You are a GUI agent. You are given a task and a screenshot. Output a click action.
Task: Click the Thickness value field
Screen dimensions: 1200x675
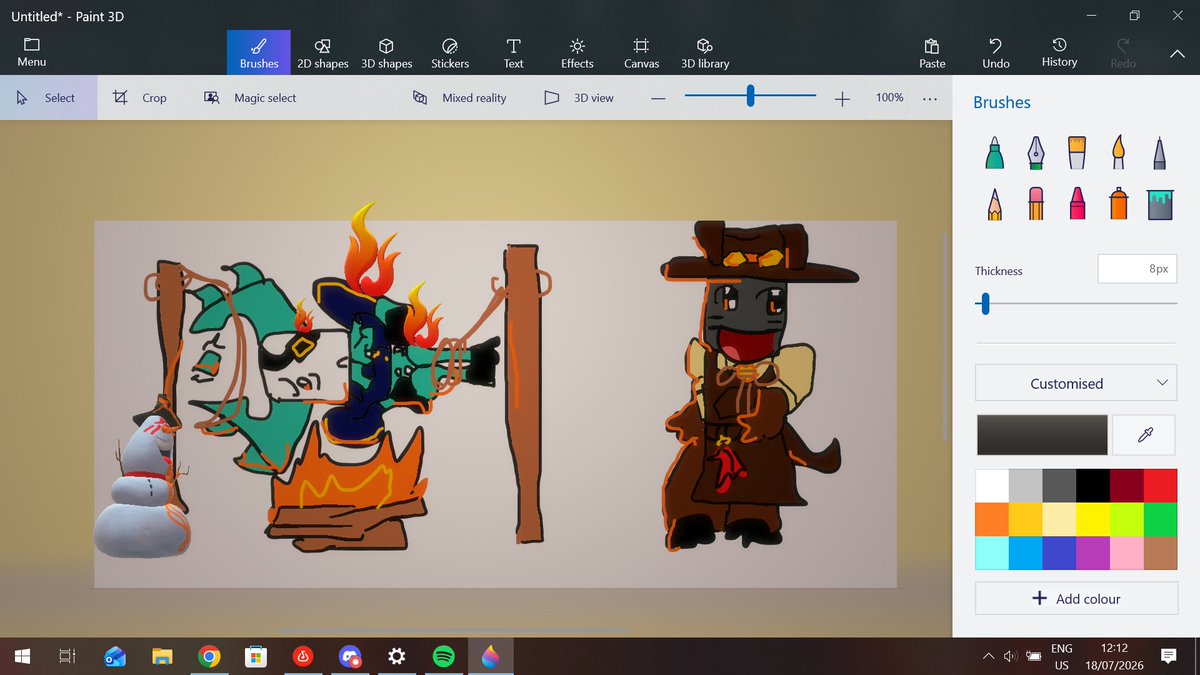point(1138,269)
